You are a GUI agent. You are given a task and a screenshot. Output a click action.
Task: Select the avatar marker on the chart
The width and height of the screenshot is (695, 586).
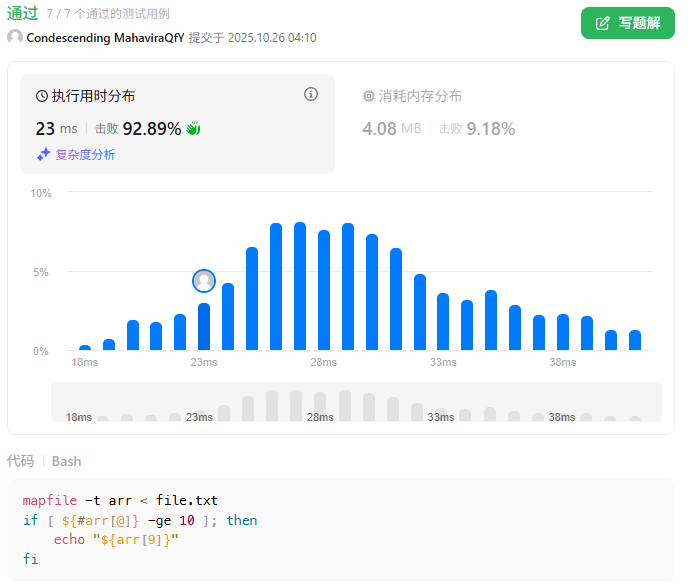[204, 281]
